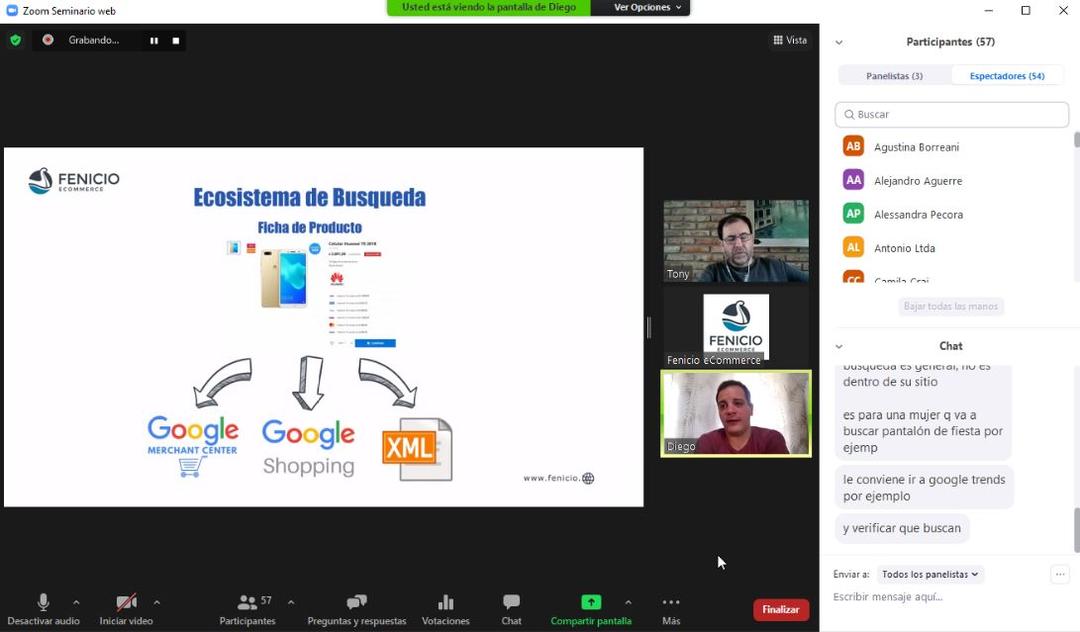Viewport: 1080px width, 632px height.
Task: Click the Chat icon in toolbar
Action: click(x=511, y=602)
